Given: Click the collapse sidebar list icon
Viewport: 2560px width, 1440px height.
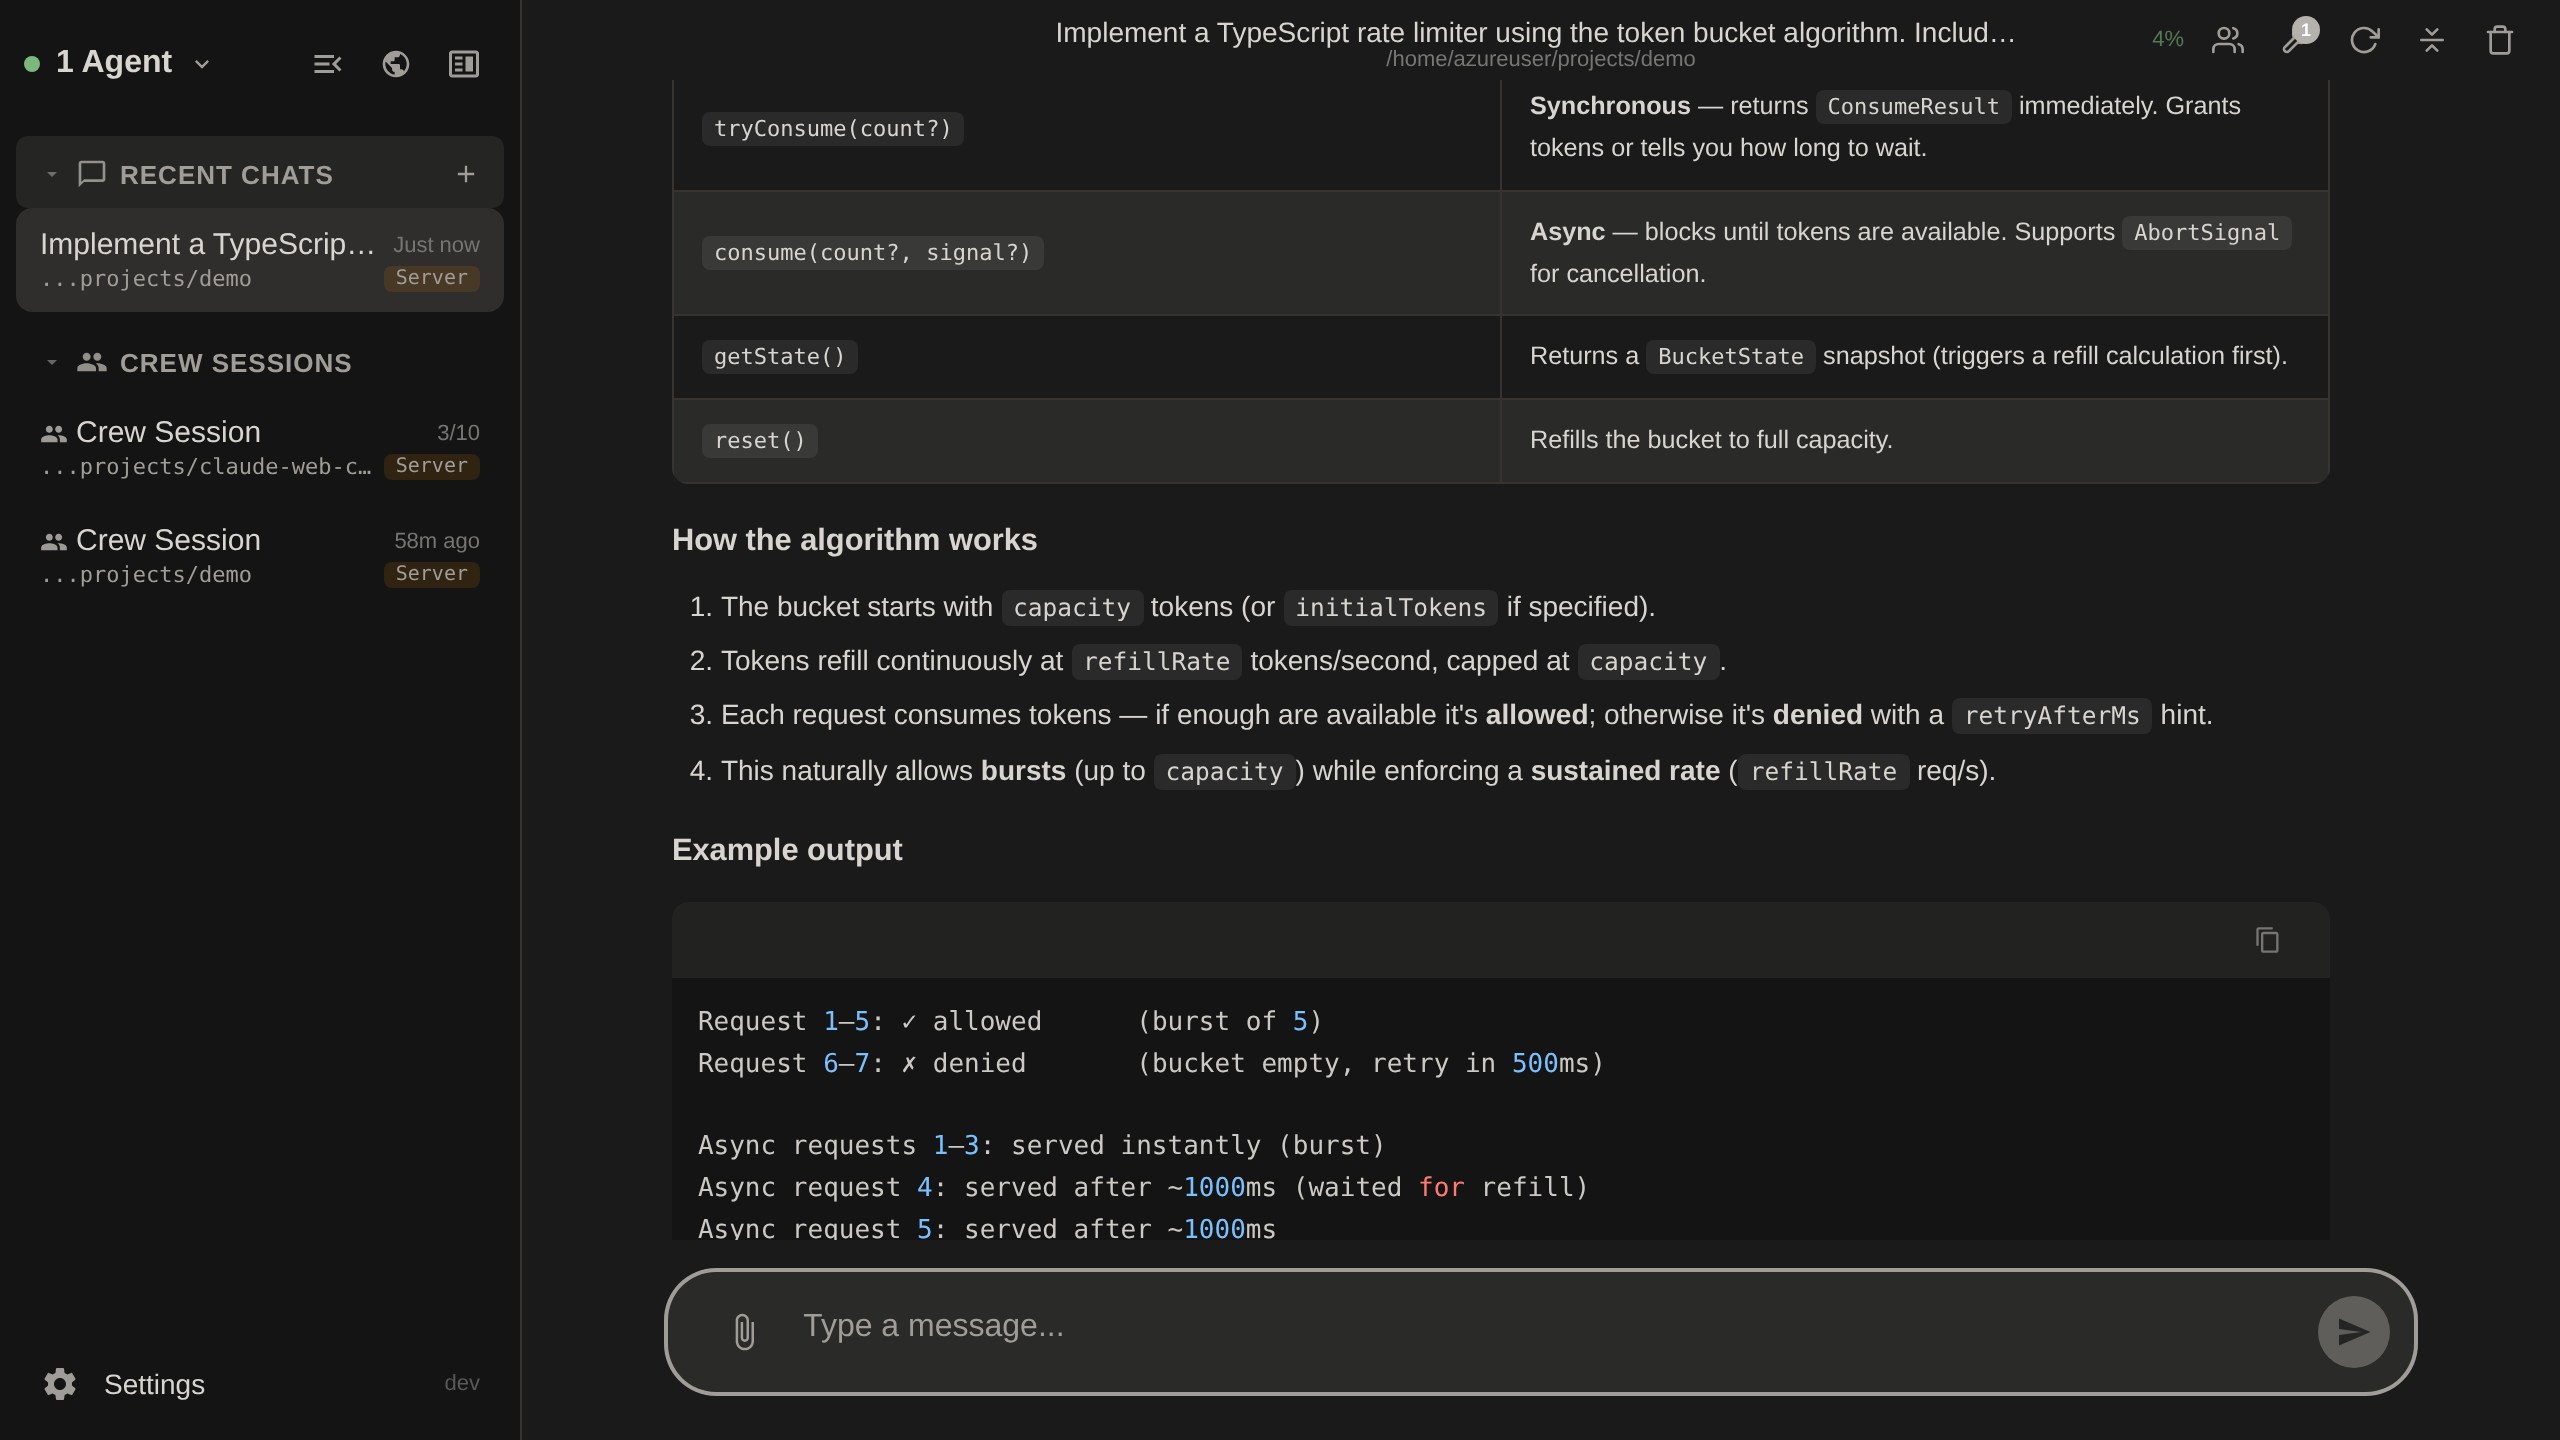Looking at the screenshot, I should pyautogui.click(x=327, y=64).
